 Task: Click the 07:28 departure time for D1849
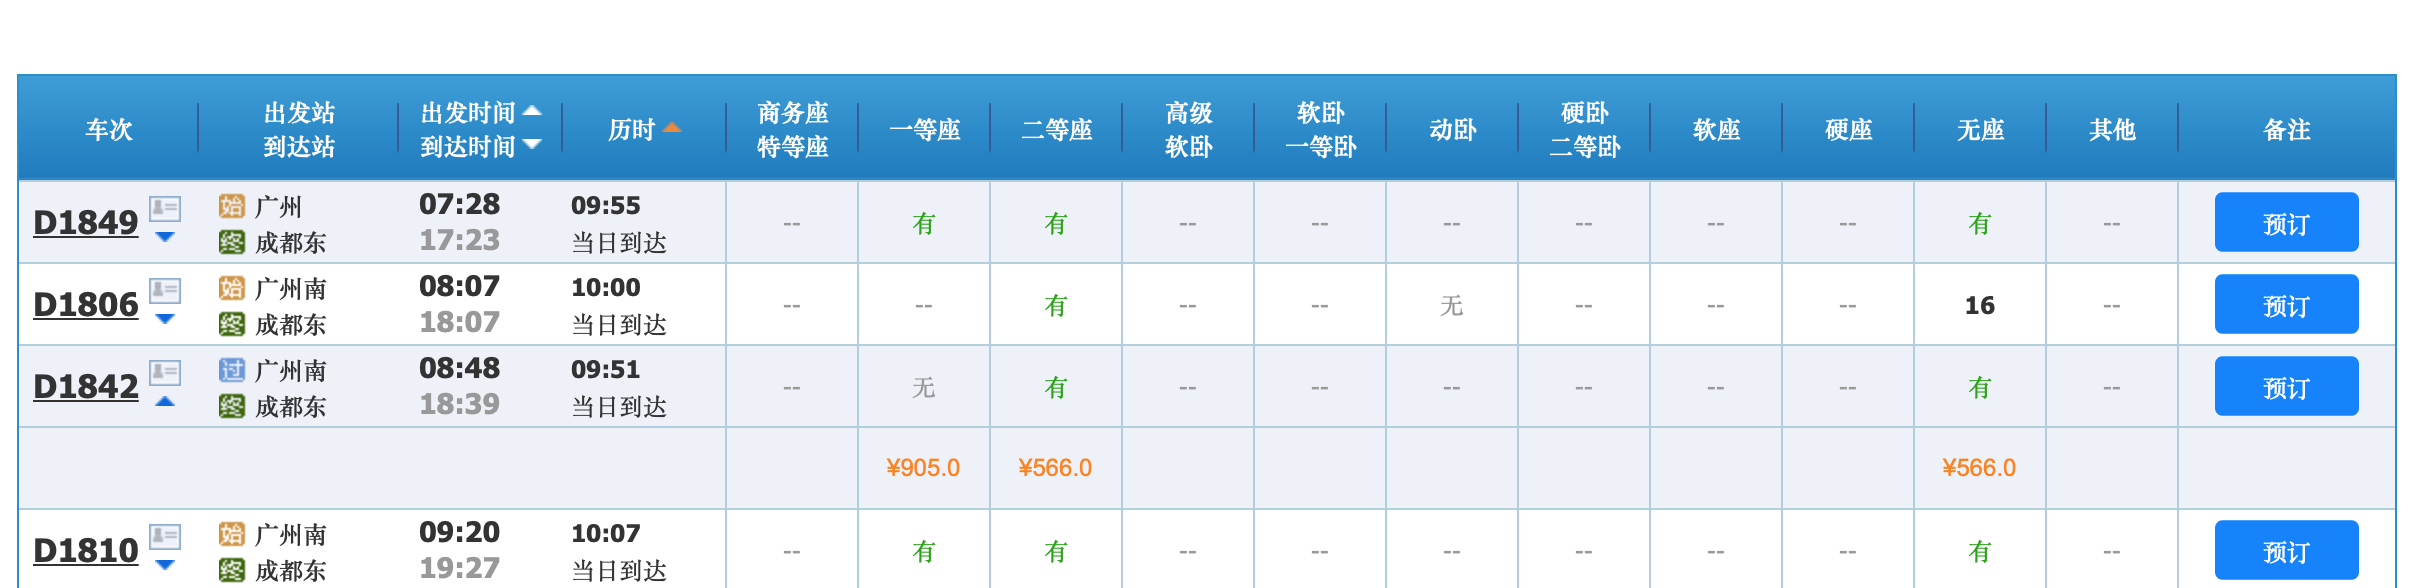[459, 204]
